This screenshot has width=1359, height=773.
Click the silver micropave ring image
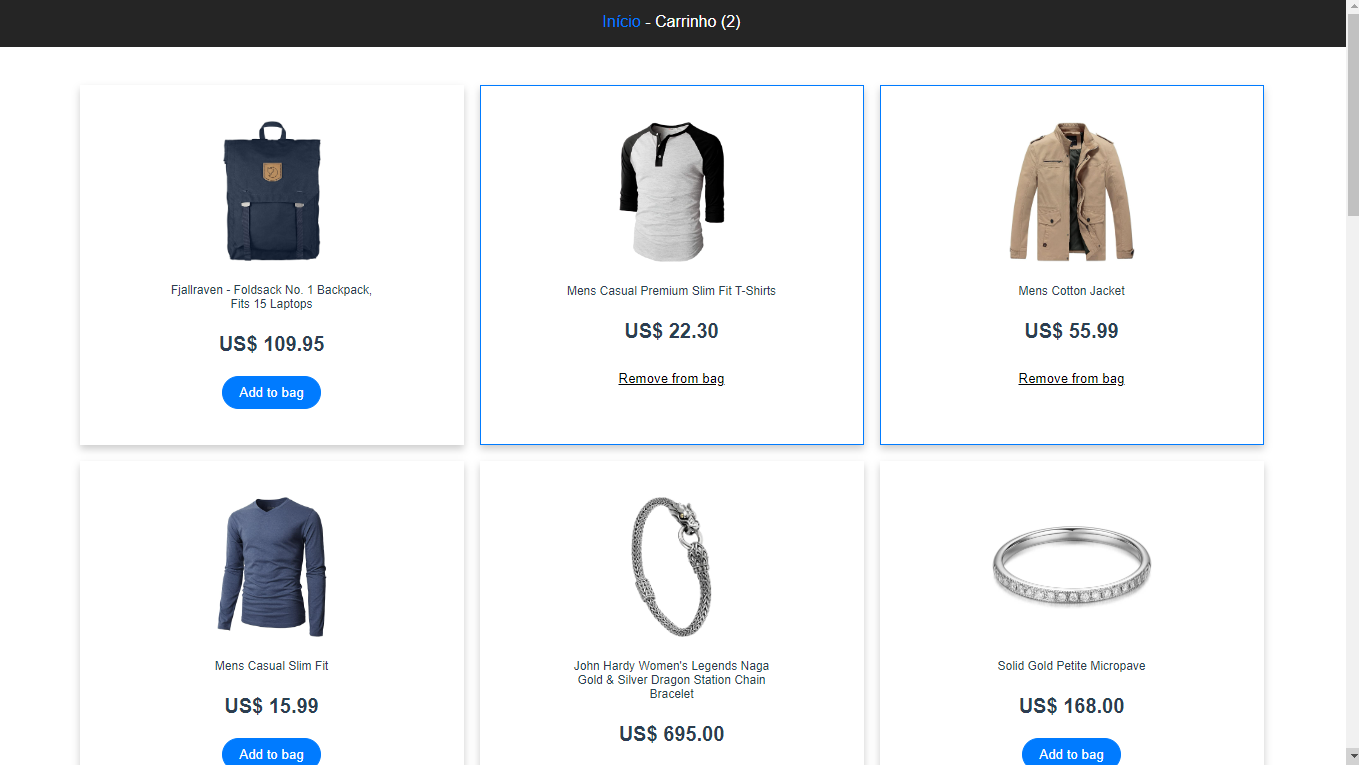[1072, 566]
